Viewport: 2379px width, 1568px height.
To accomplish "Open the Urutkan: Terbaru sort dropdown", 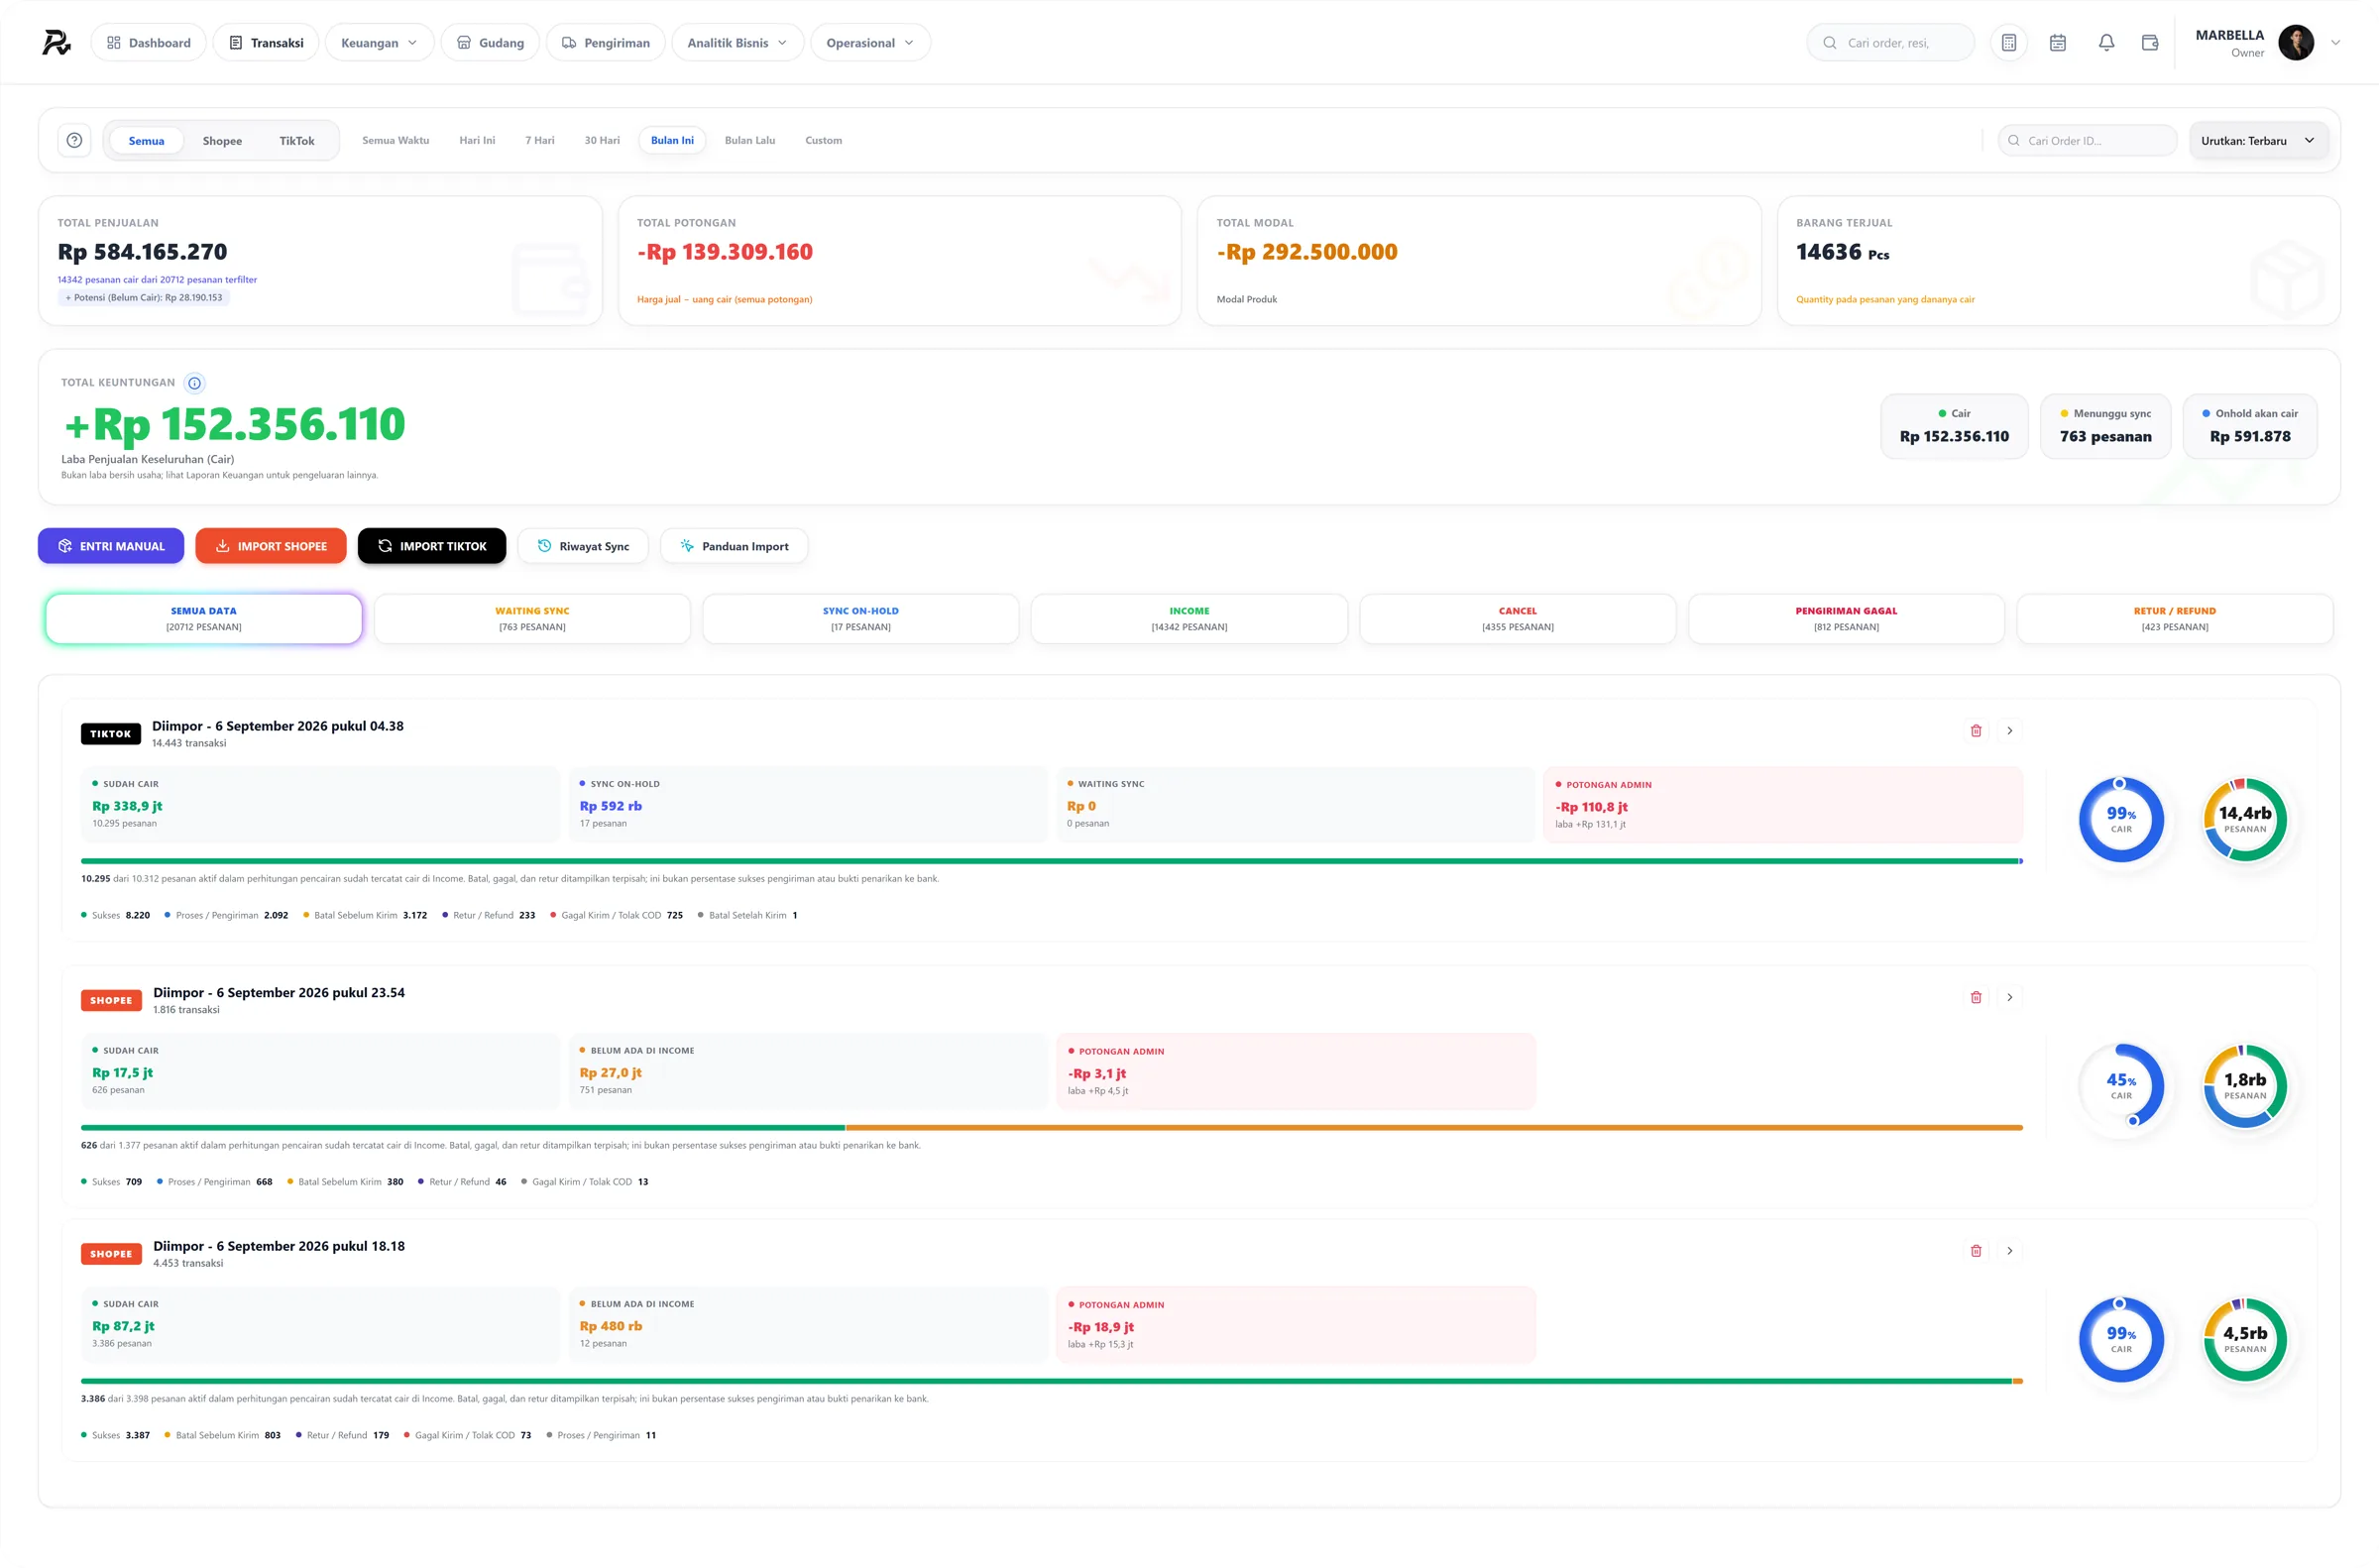I will coord(2258,141).
